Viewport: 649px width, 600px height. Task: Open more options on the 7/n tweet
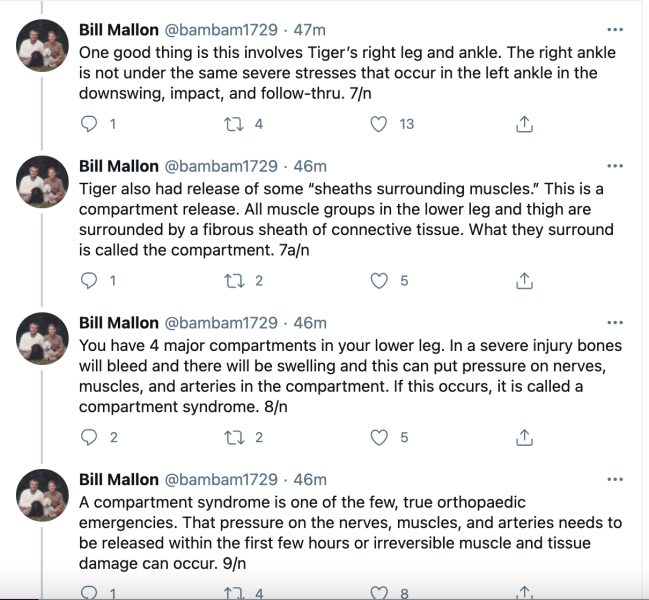614,30
